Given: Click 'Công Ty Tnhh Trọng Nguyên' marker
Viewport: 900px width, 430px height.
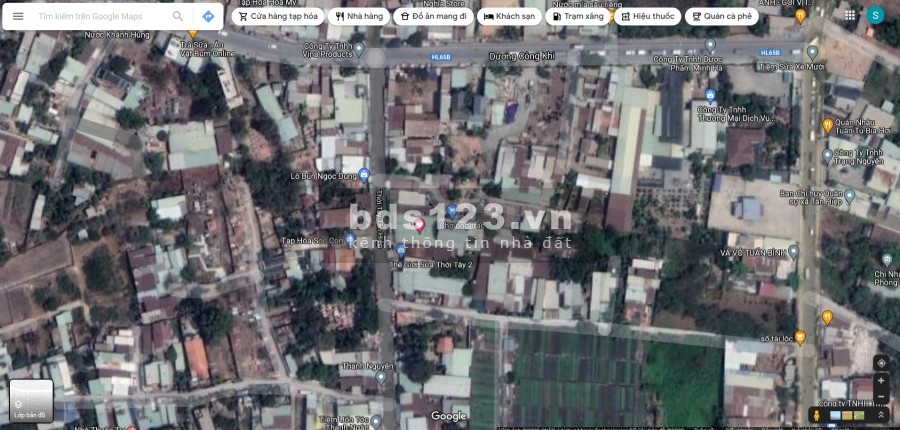Looking at the screenshot, I should tap(828, 155).
